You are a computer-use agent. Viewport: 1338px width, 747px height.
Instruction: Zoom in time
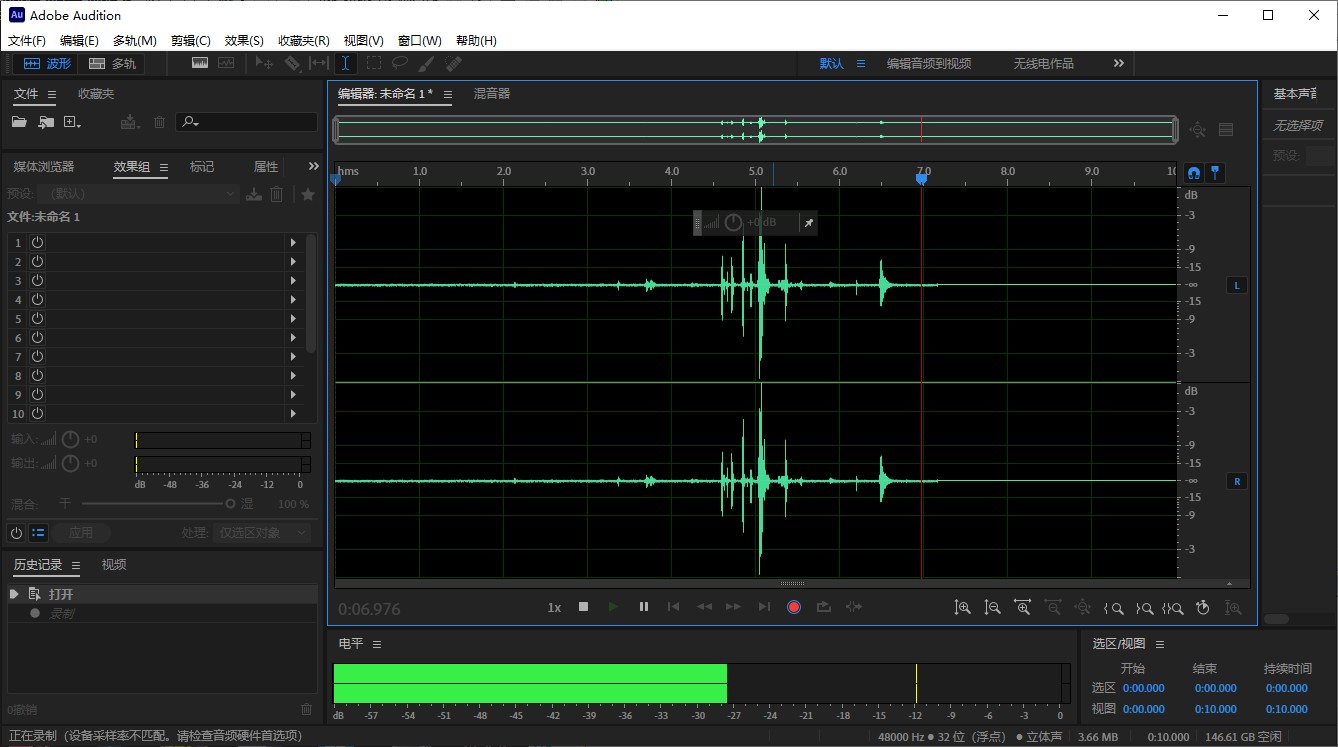[x=1022, y=607]
